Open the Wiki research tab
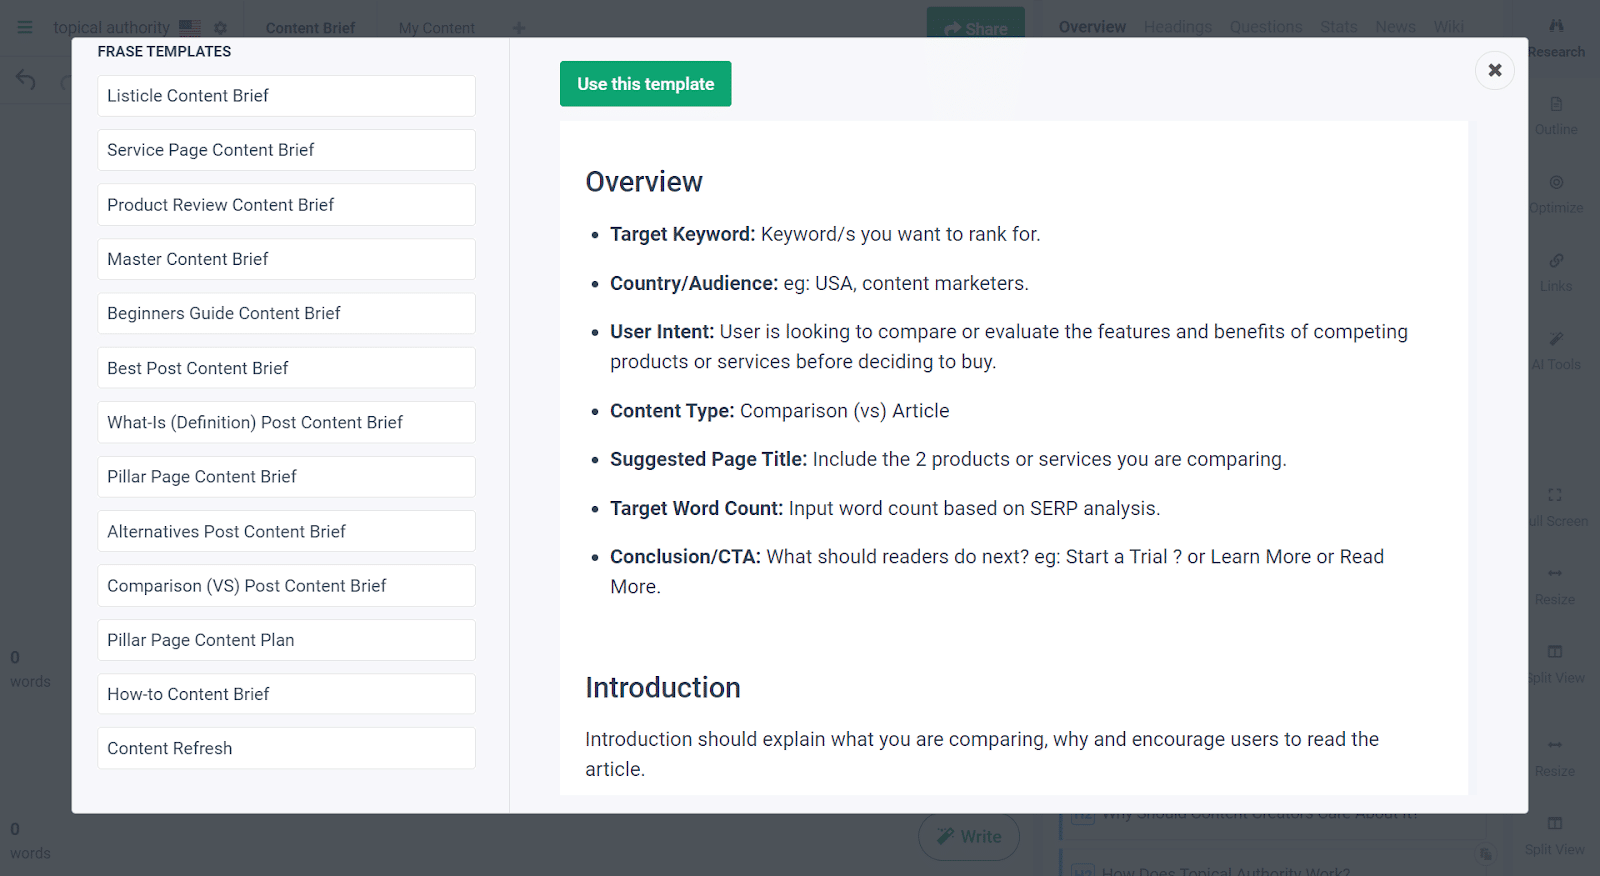Image resolution: width=1600 pixels, height=876 pixels. pyautogui.click(x=1448, y=27)
